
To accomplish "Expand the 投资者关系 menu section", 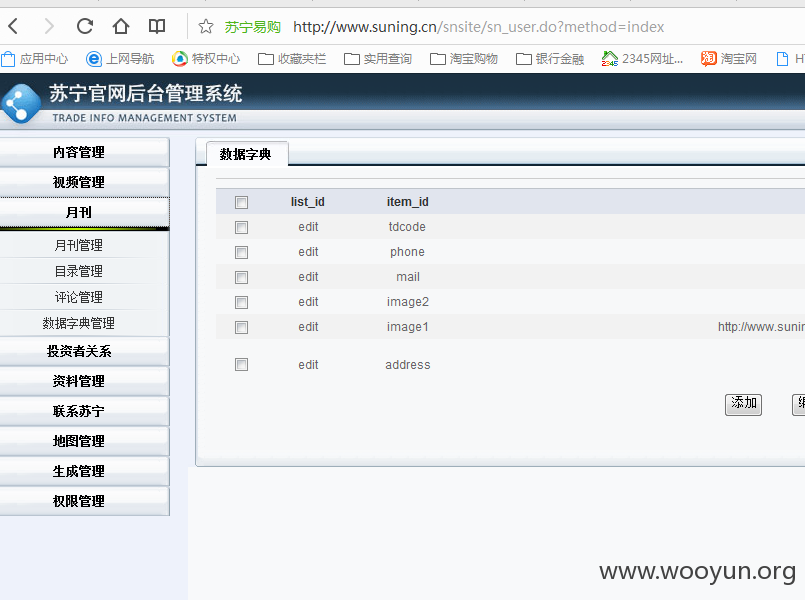I will point(84,351).
